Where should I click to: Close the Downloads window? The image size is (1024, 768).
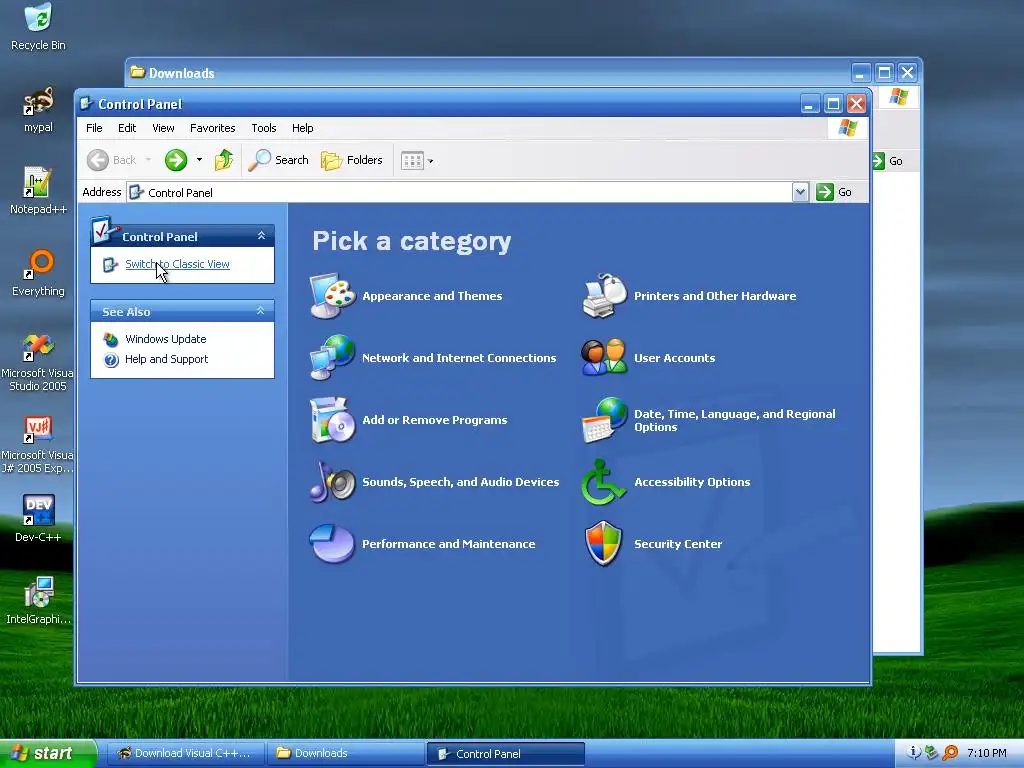(x=907, y=72)
